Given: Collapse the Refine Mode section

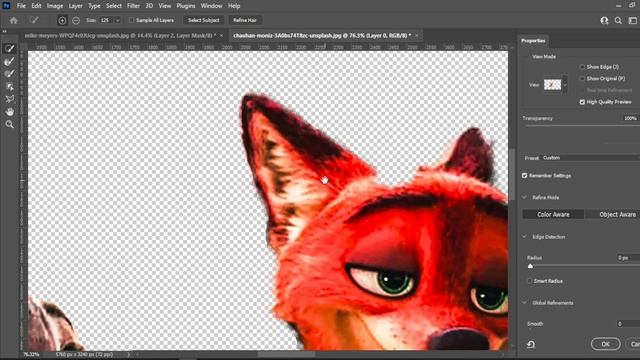Looking at the screenshot, I should [524, 198].
